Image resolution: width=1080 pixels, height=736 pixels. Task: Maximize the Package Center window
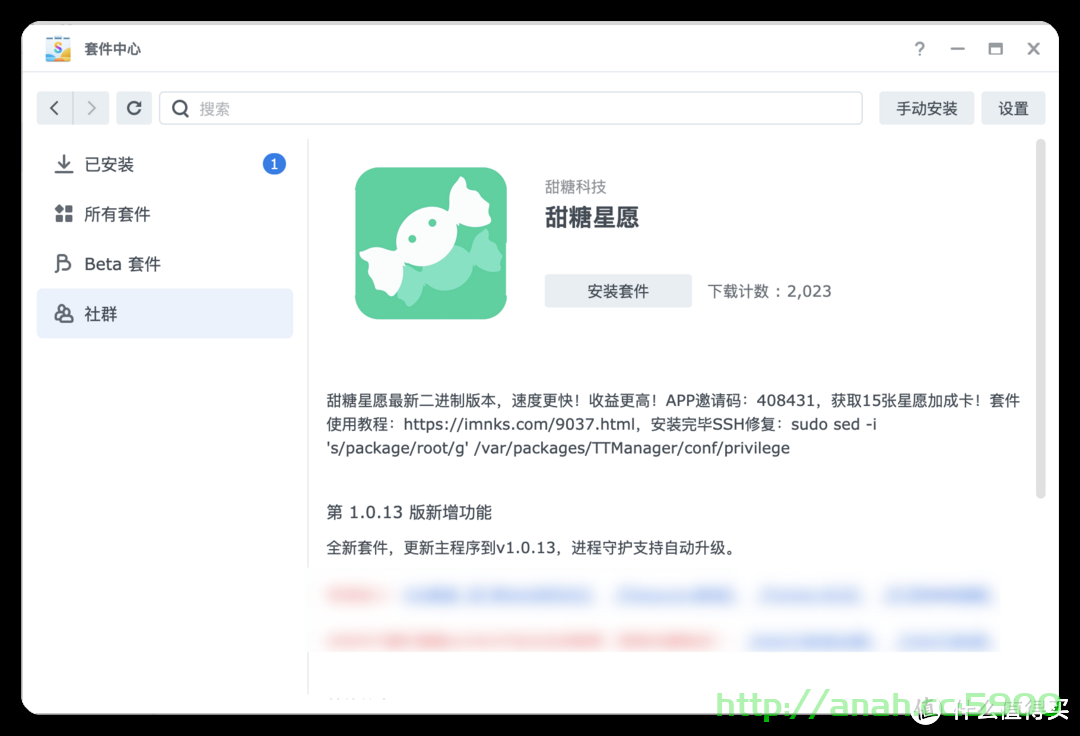pyautogui.click(x=995, y=49)
